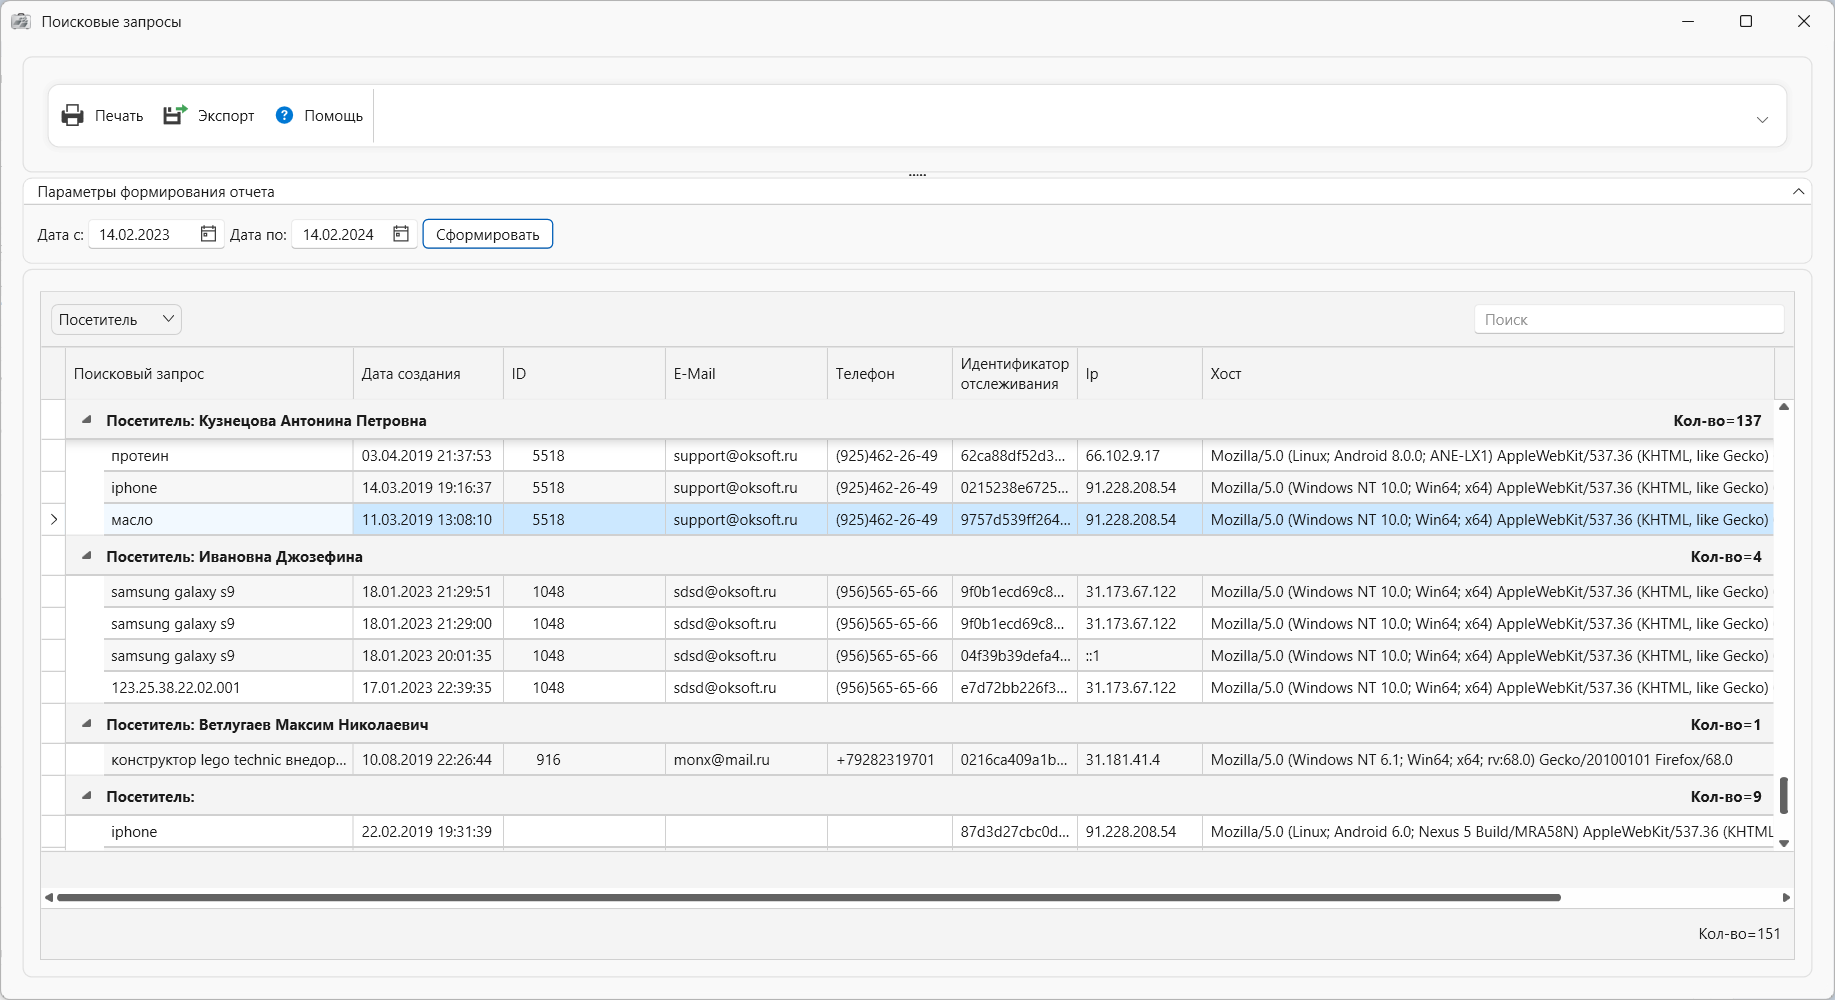Open calendar picker for 'Дата по' field
Screen dimensions: 1835x1000
(401, 234)
